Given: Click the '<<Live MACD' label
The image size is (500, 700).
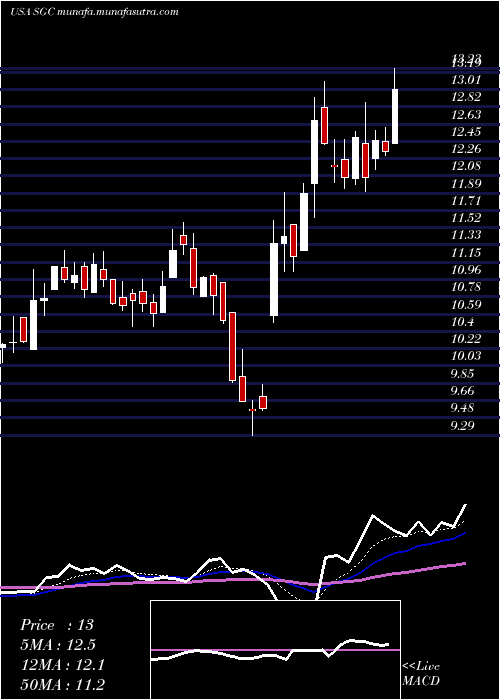Looking at the screenshot, I should (421, 674).
